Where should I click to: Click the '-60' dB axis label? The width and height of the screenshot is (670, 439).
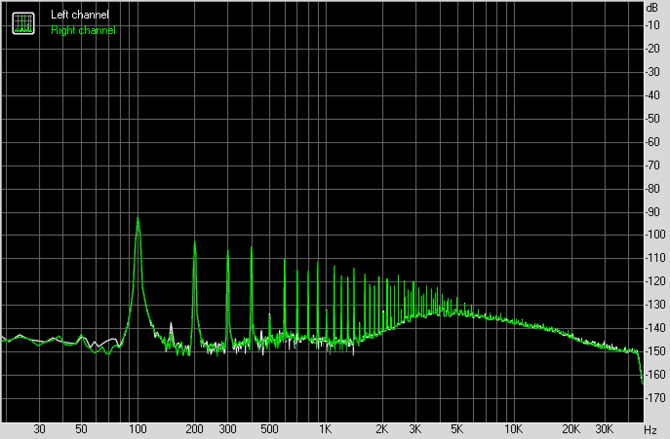pos(652,142)
